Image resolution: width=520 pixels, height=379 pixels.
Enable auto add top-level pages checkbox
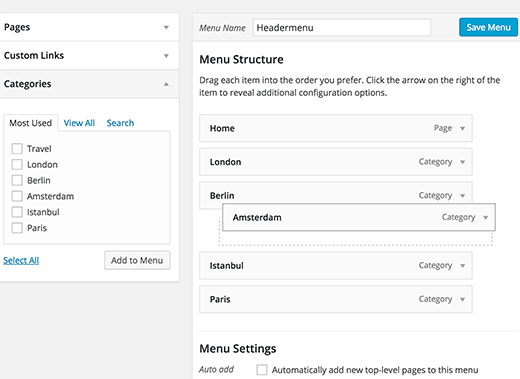click(x=262, y=370)
